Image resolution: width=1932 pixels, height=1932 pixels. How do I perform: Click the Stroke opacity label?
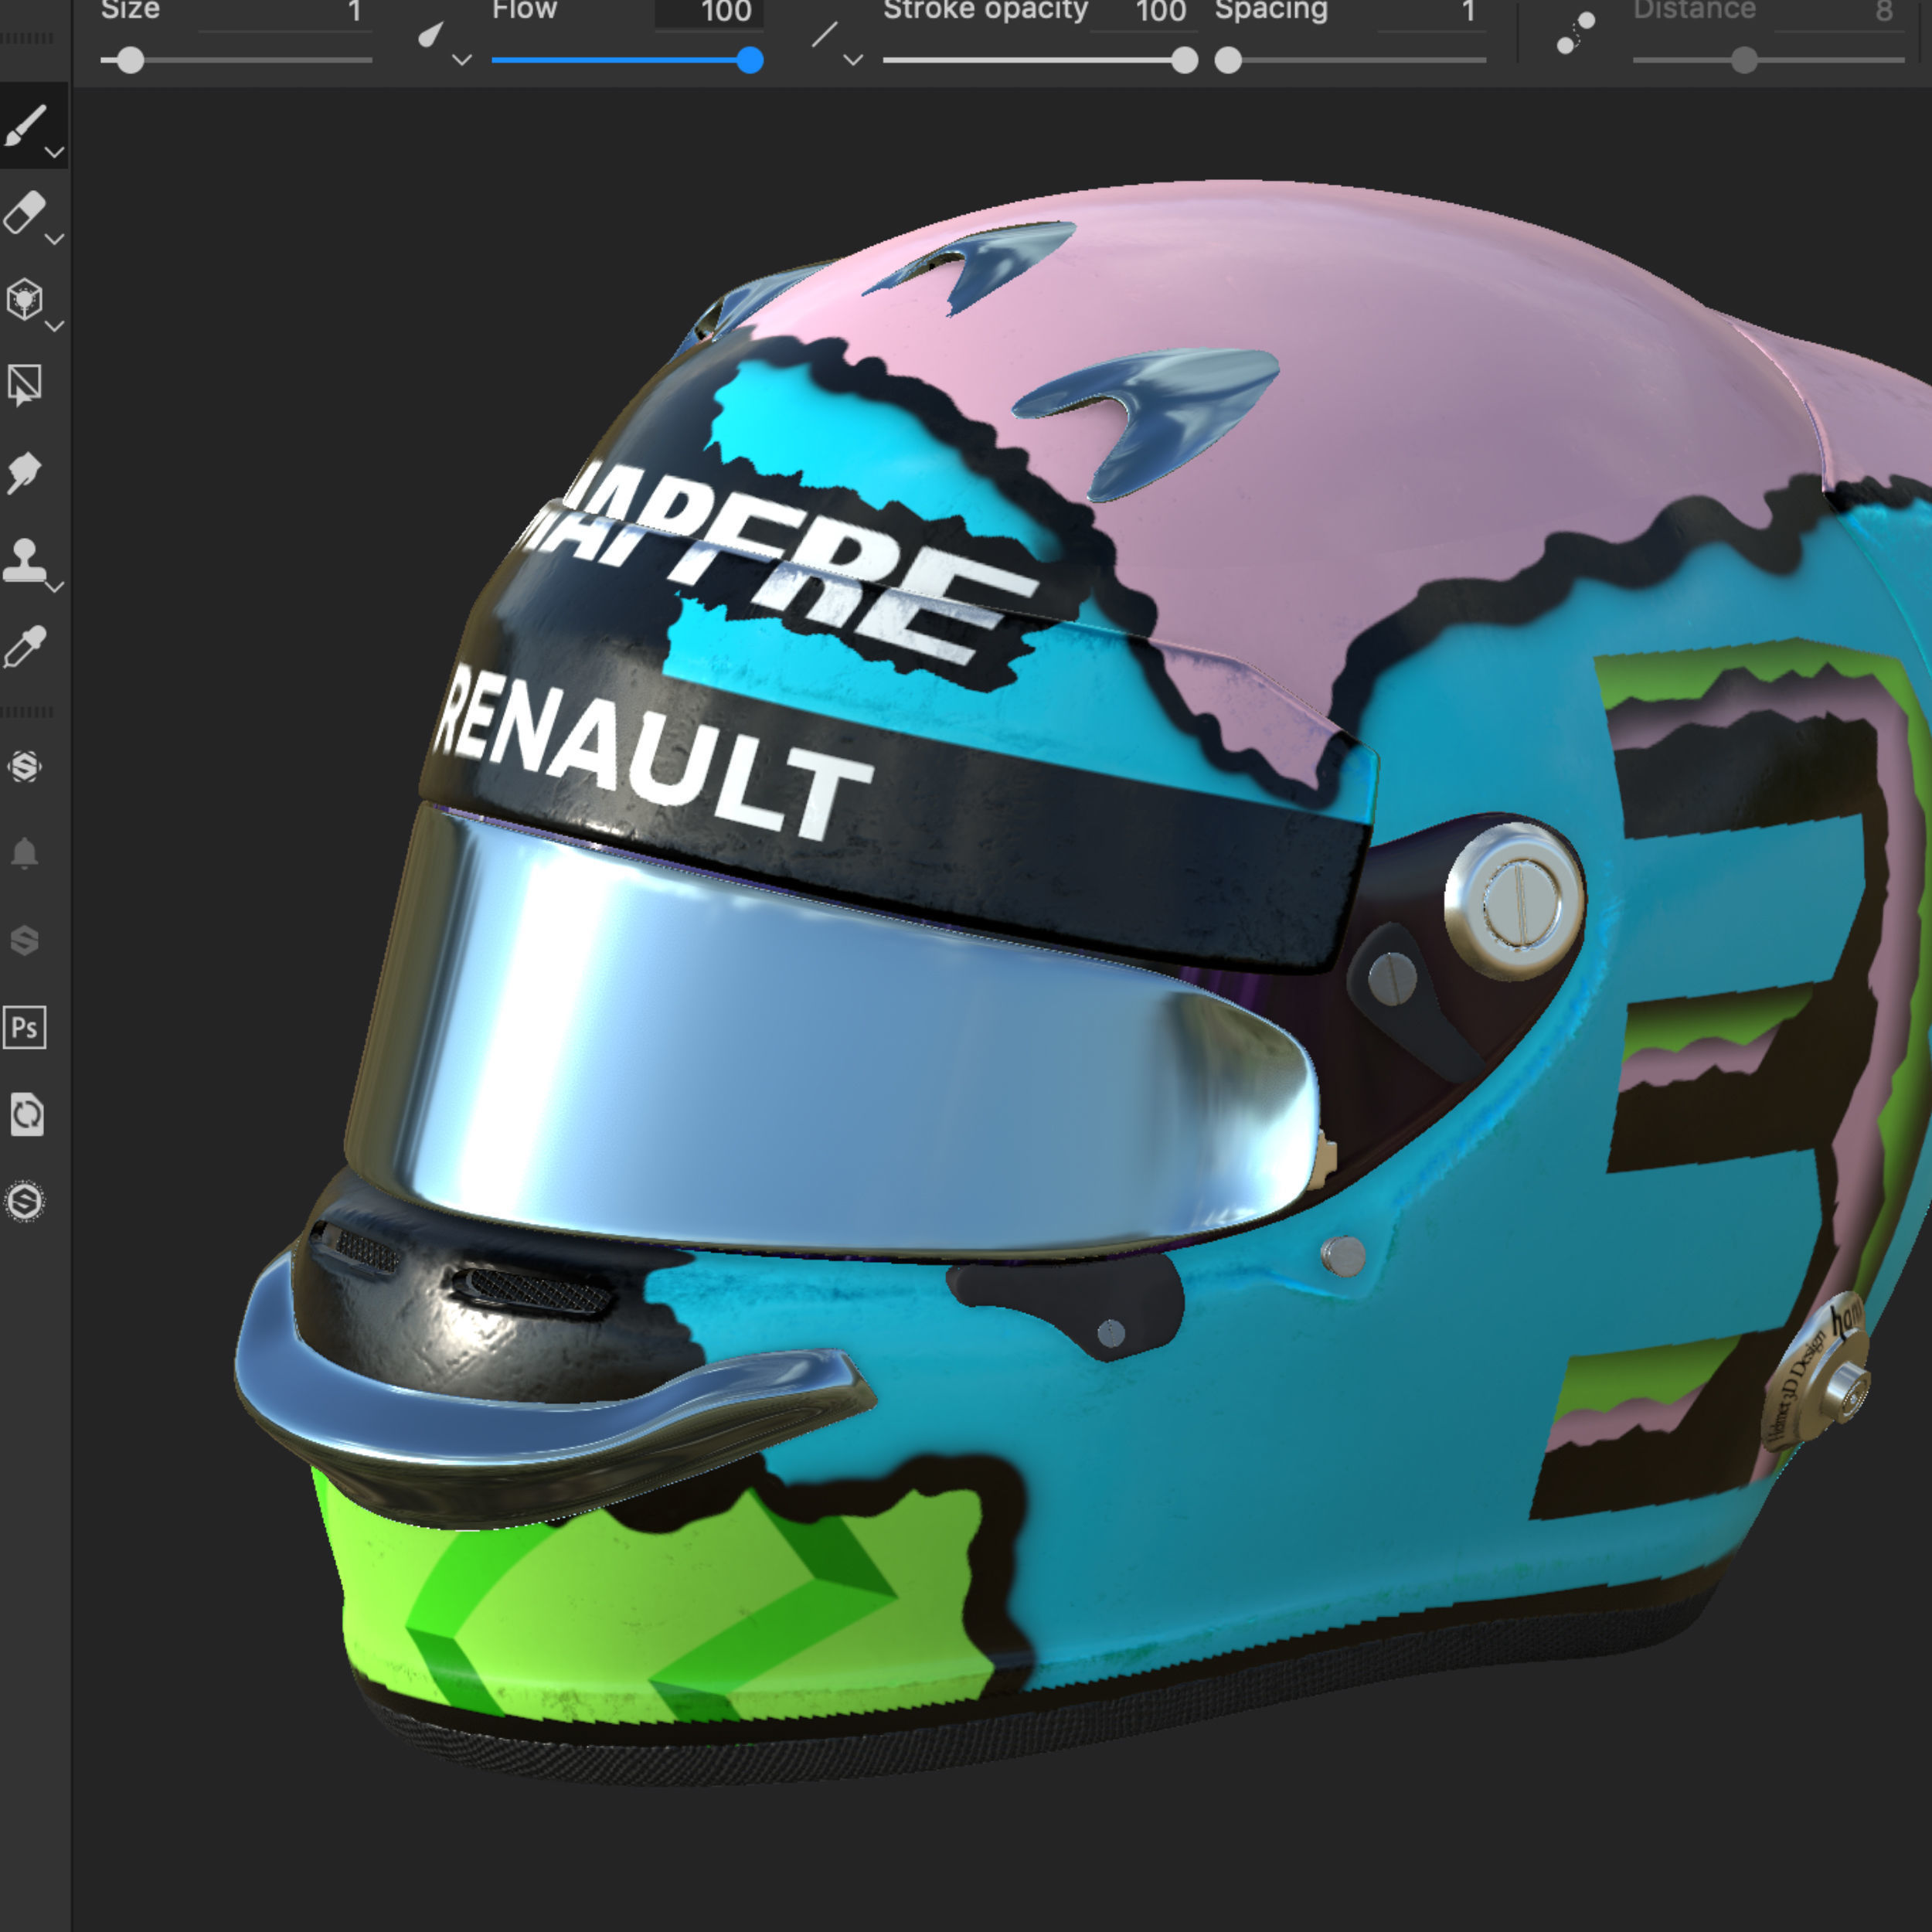[985, 10]
